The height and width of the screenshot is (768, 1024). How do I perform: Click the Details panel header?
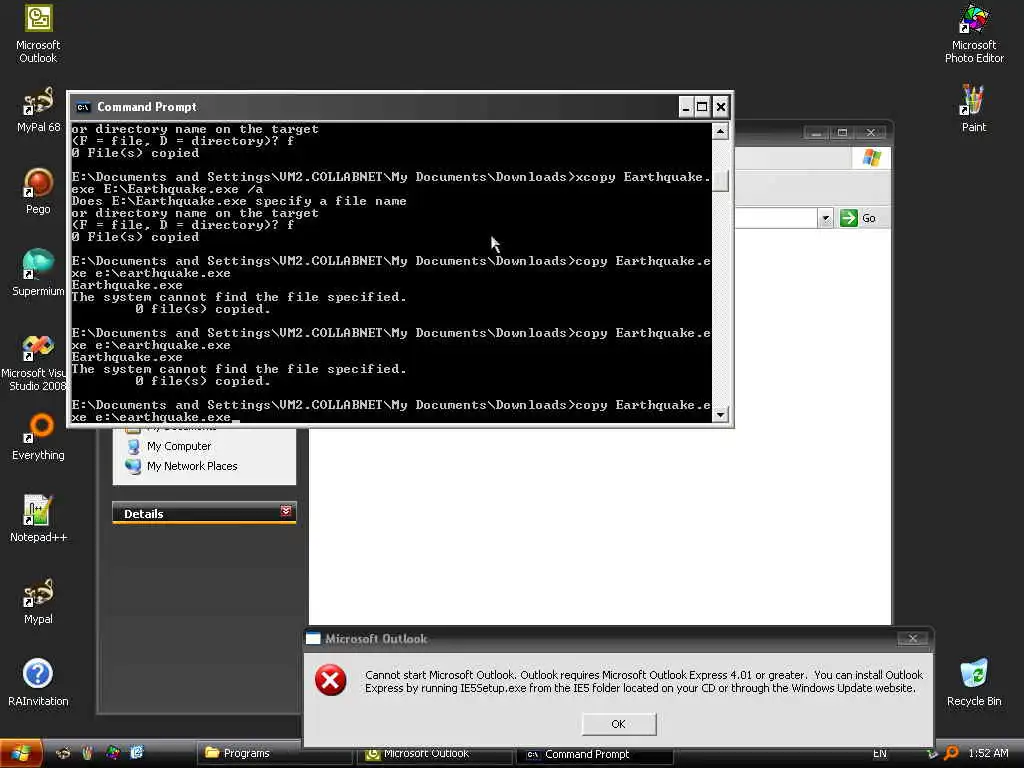pos(204,513)
